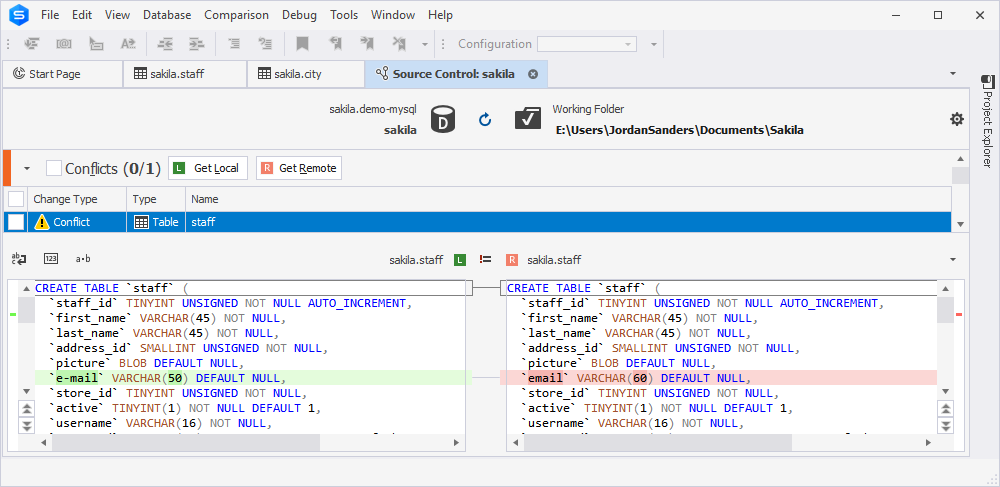Open bookmark toolbar overflow arrow
The image size is (1000, 487).
point(425,44)
